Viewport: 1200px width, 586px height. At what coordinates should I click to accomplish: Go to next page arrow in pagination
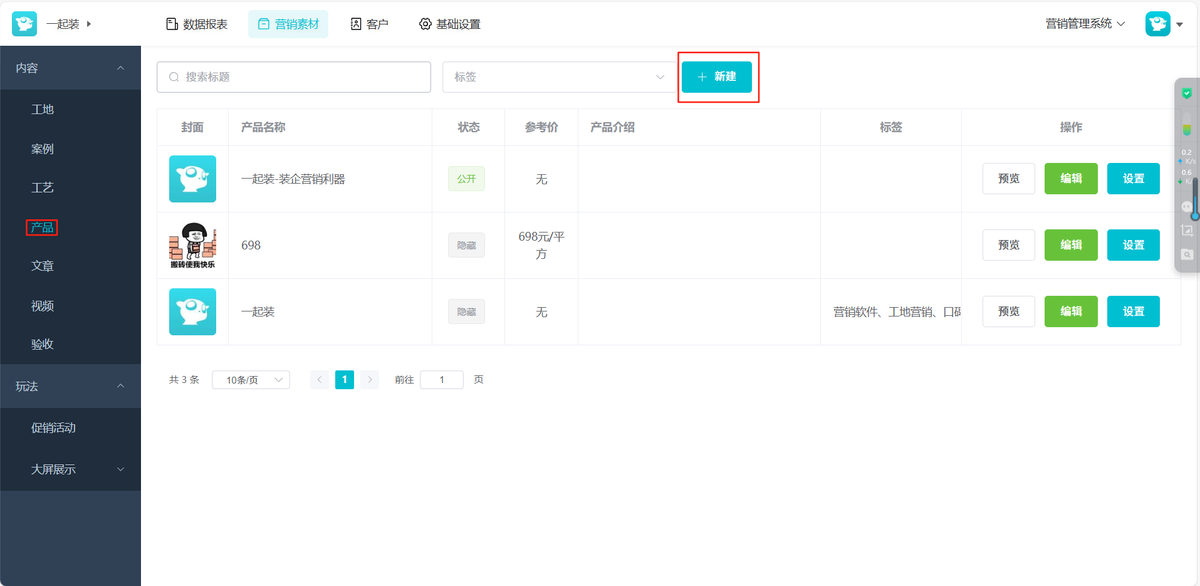[370, 380]
